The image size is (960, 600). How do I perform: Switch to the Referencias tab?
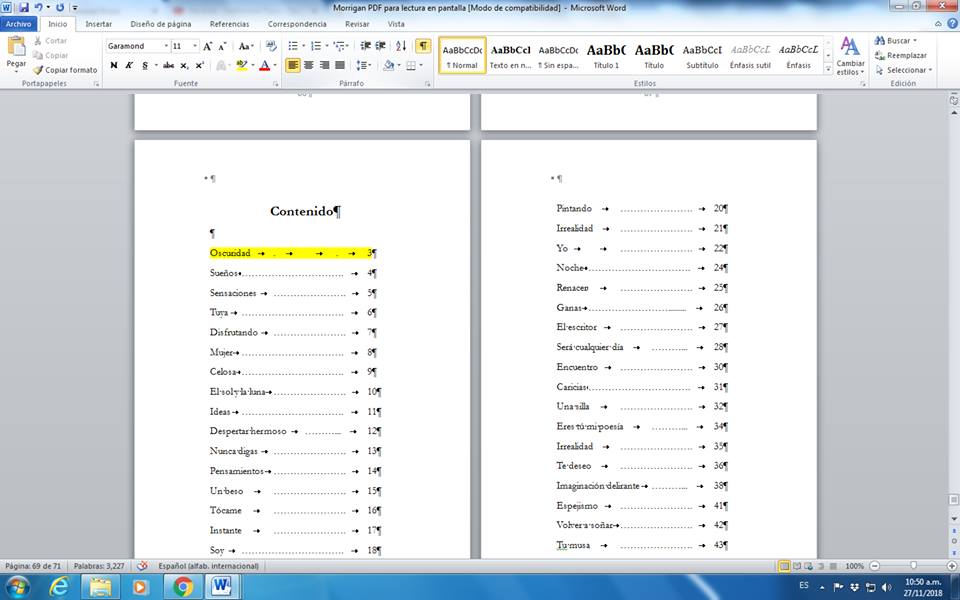[x=229, y=23]
